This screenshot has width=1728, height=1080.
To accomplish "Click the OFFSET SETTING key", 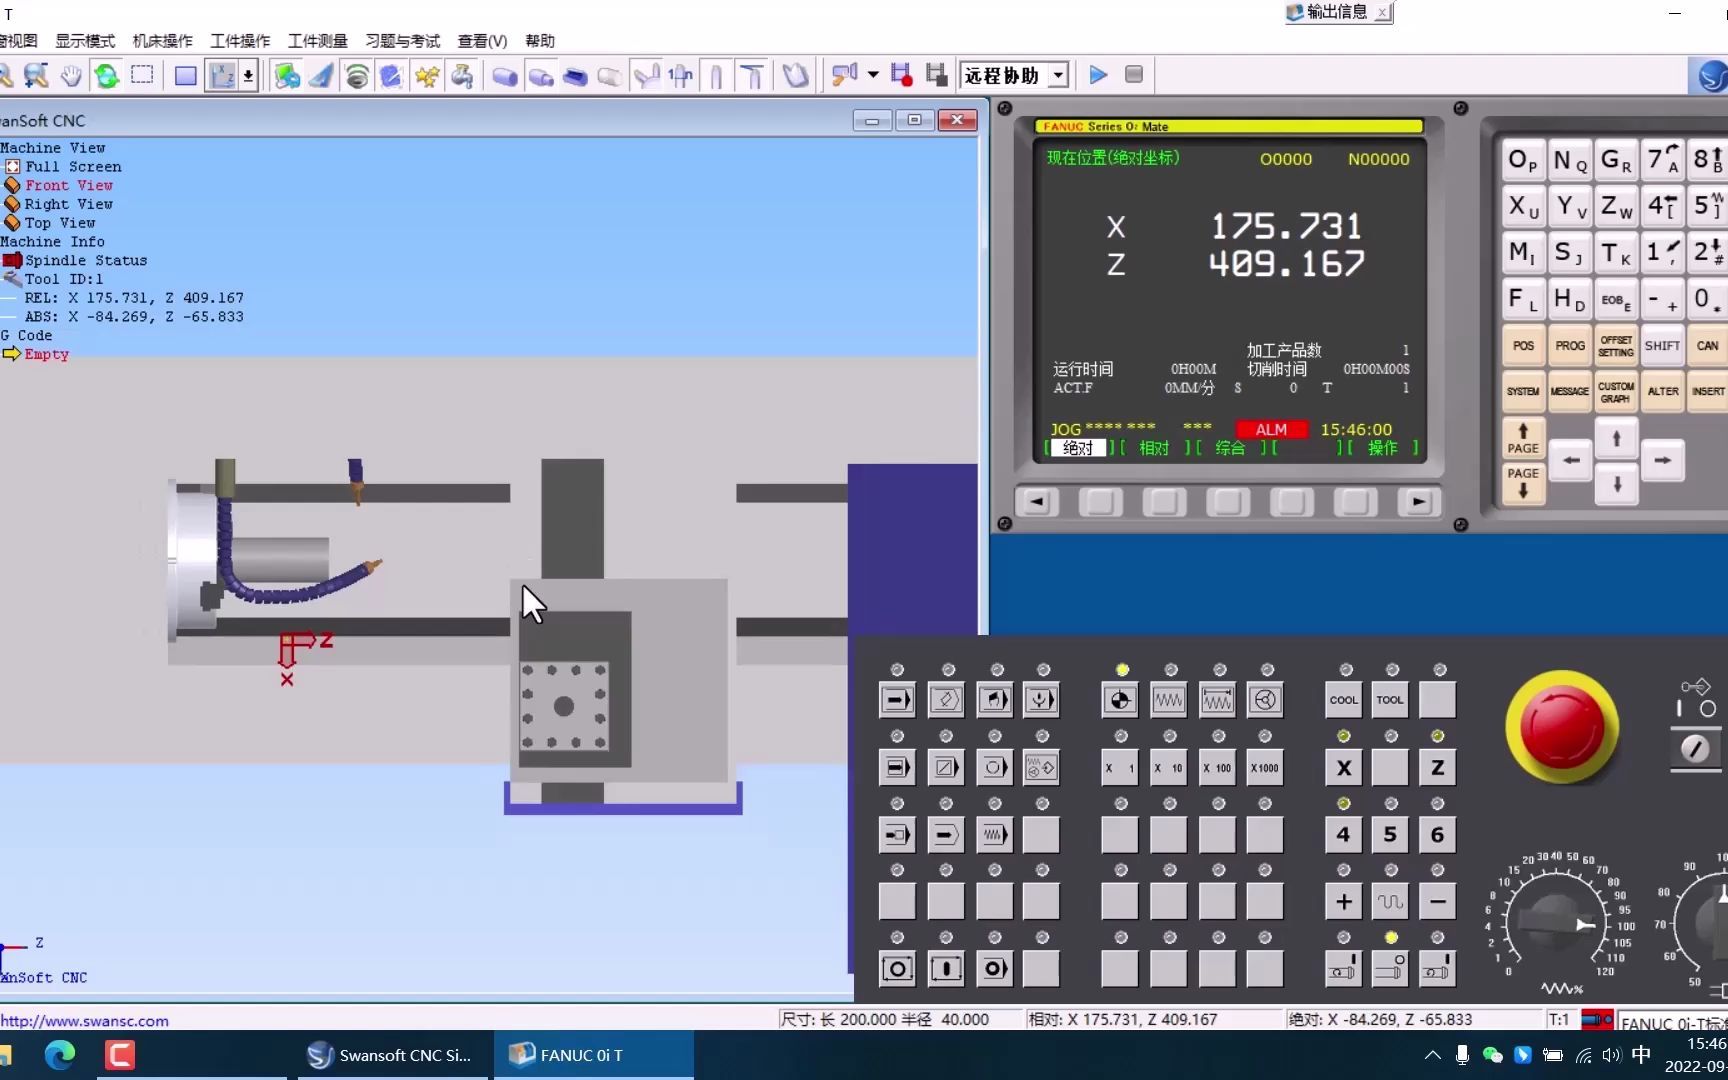I will (x=1616, y=346).
